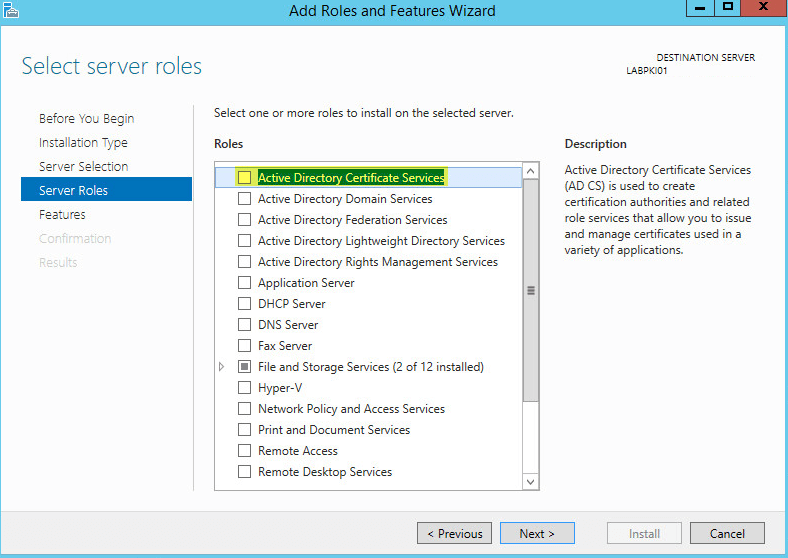
Task: Go to Before You Begin step
Action: click(86, 119)
